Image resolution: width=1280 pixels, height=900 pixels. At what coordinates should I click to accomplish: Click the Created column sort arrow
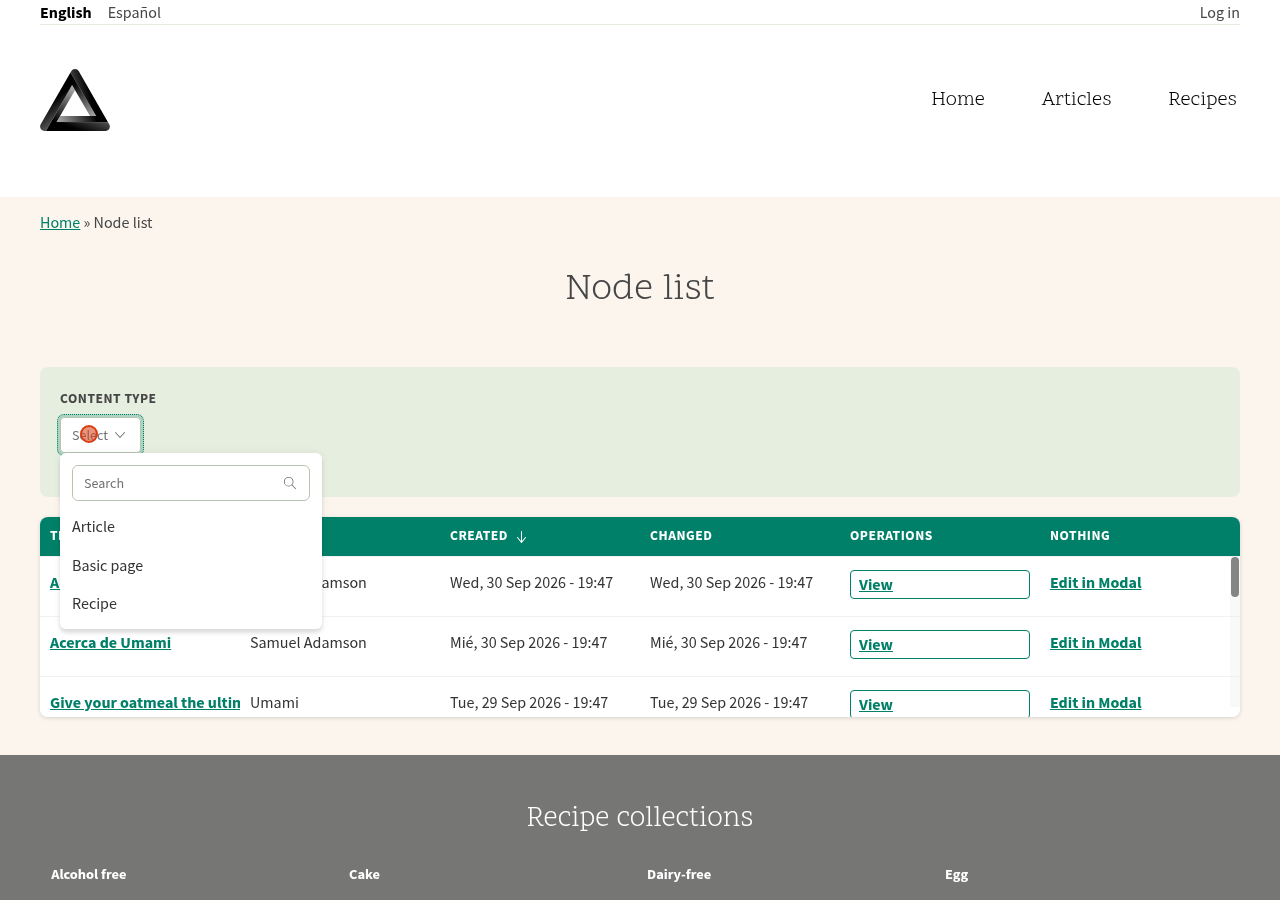[521, 537]
